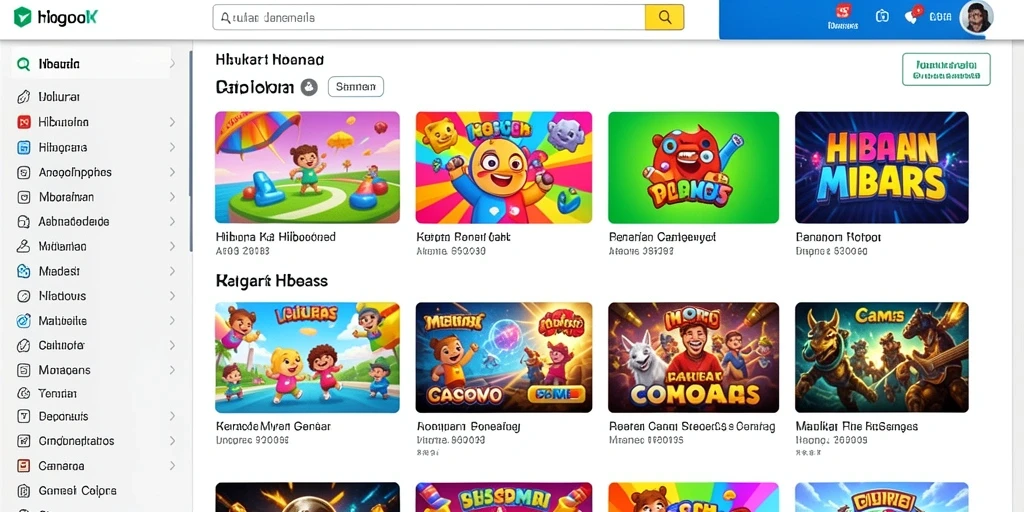Click the Ganaroa sidebar icon
The width and height of the screenshot is (1024, 512).
(24, 466)
